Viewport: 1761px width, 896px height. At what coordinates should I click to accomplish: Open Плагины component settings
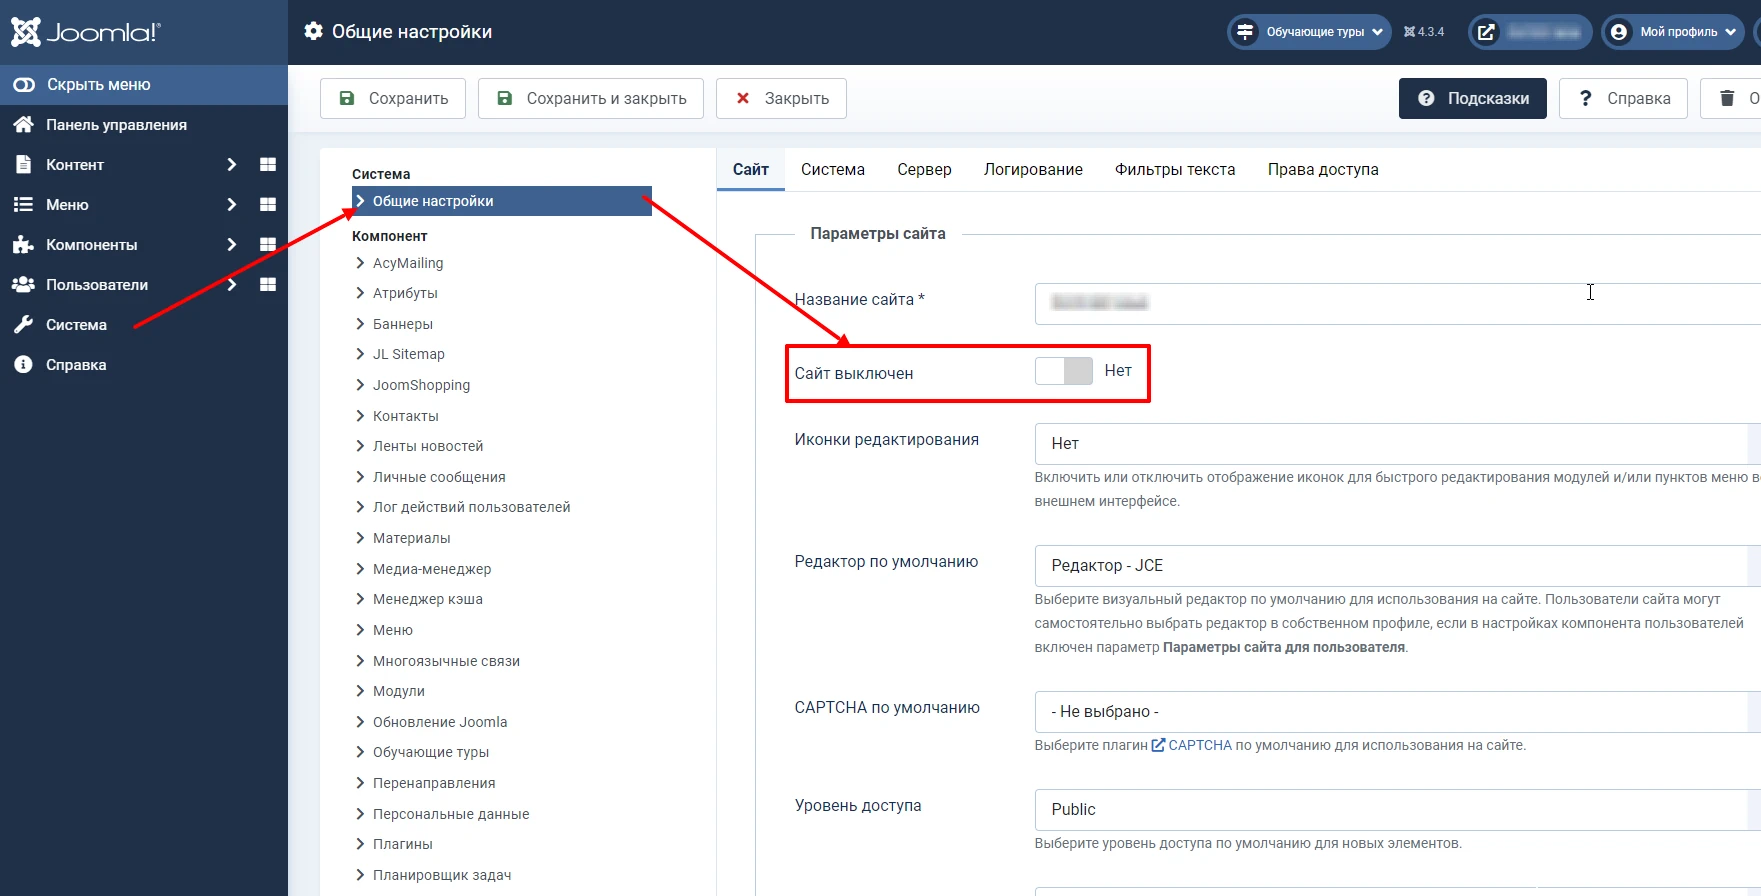click(402, 844)
